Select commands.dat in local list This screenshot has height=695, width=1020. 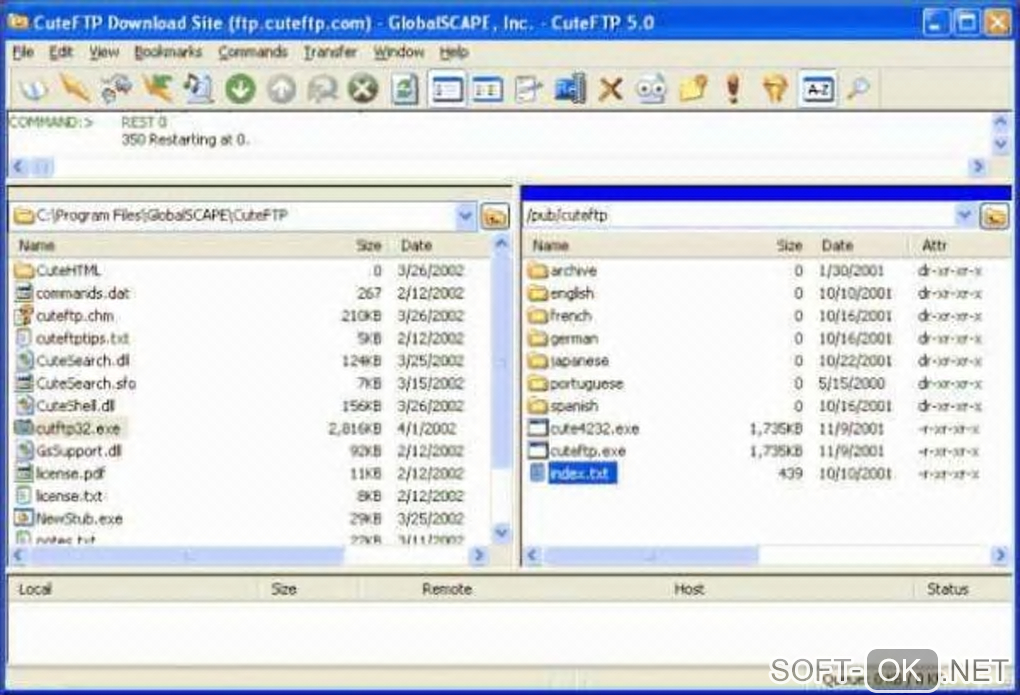click(x=73, y=293)
